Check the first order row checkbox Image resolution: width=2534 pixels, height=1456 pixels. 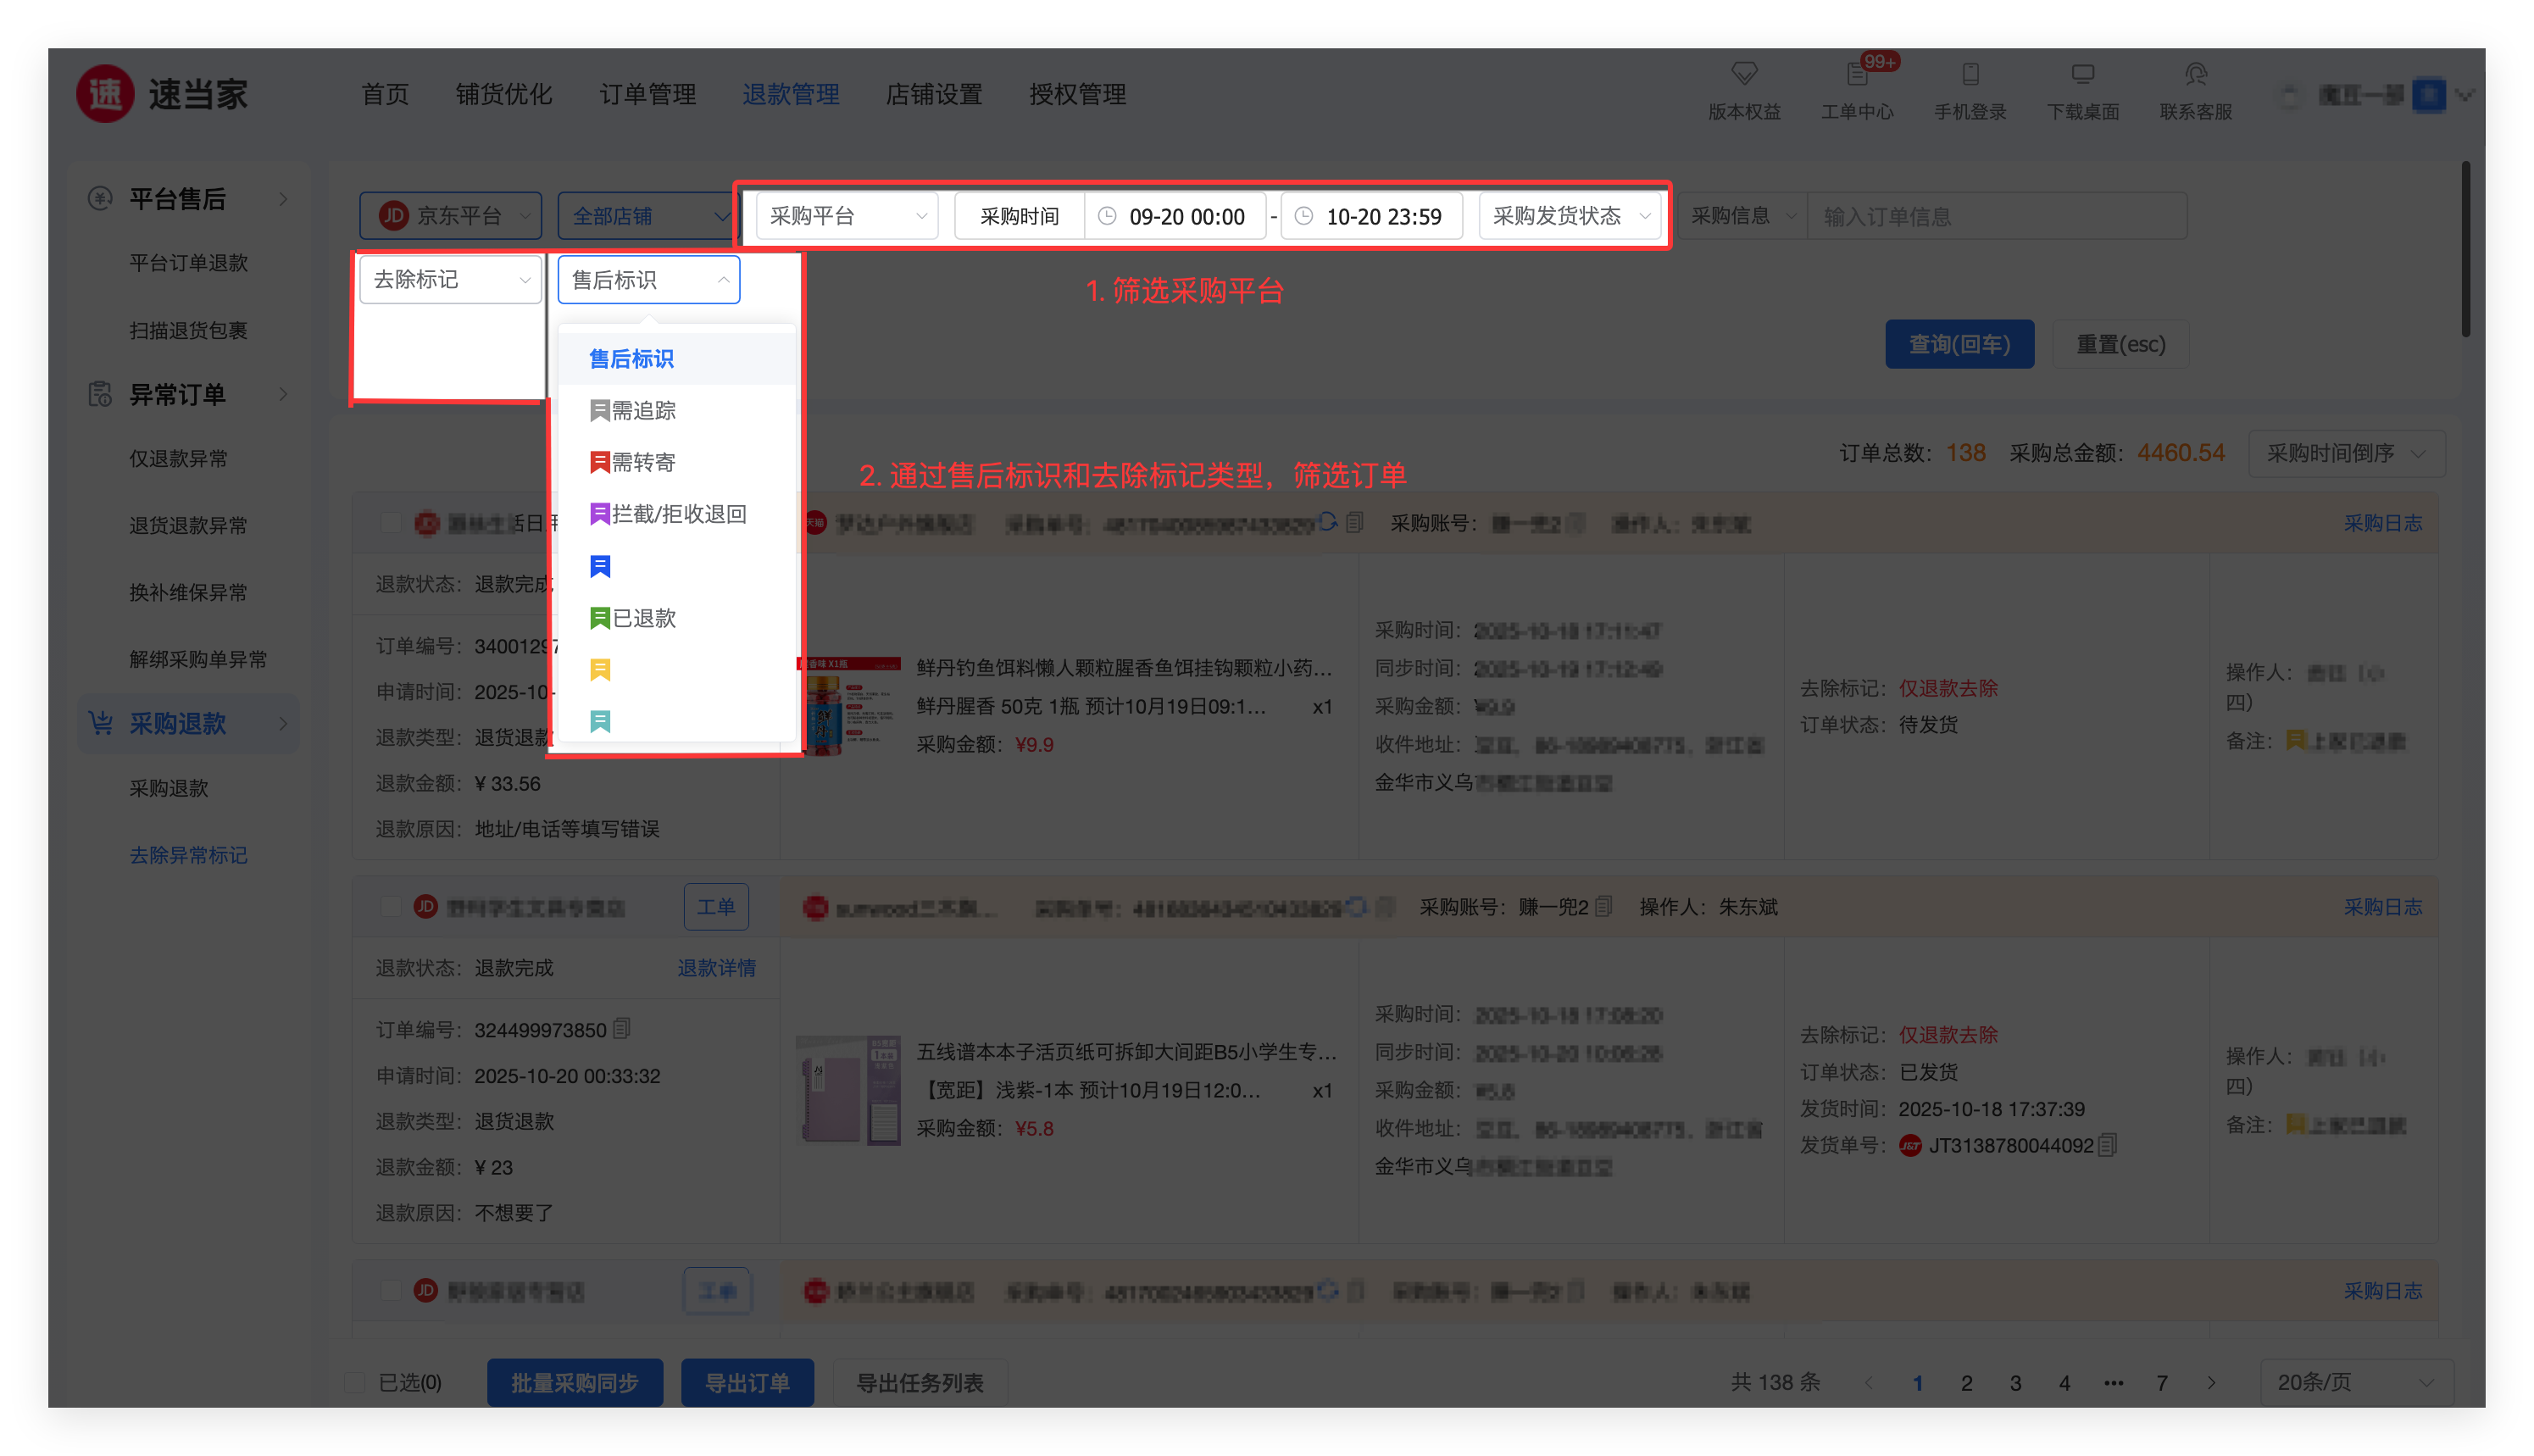point(391,523)
